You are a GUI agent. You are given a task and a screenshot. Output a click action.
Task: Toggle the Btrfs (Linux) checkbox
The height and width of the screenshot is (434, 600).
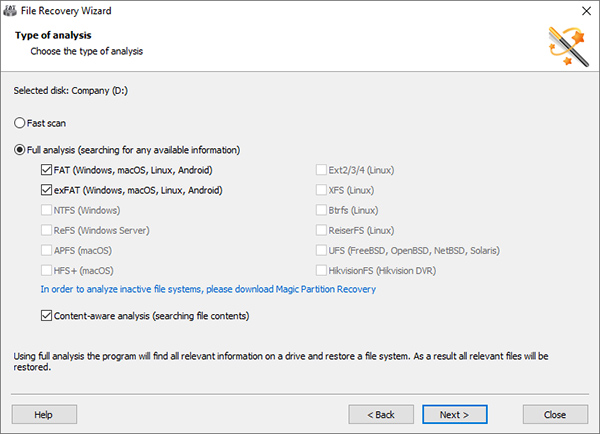click(321, 210)
